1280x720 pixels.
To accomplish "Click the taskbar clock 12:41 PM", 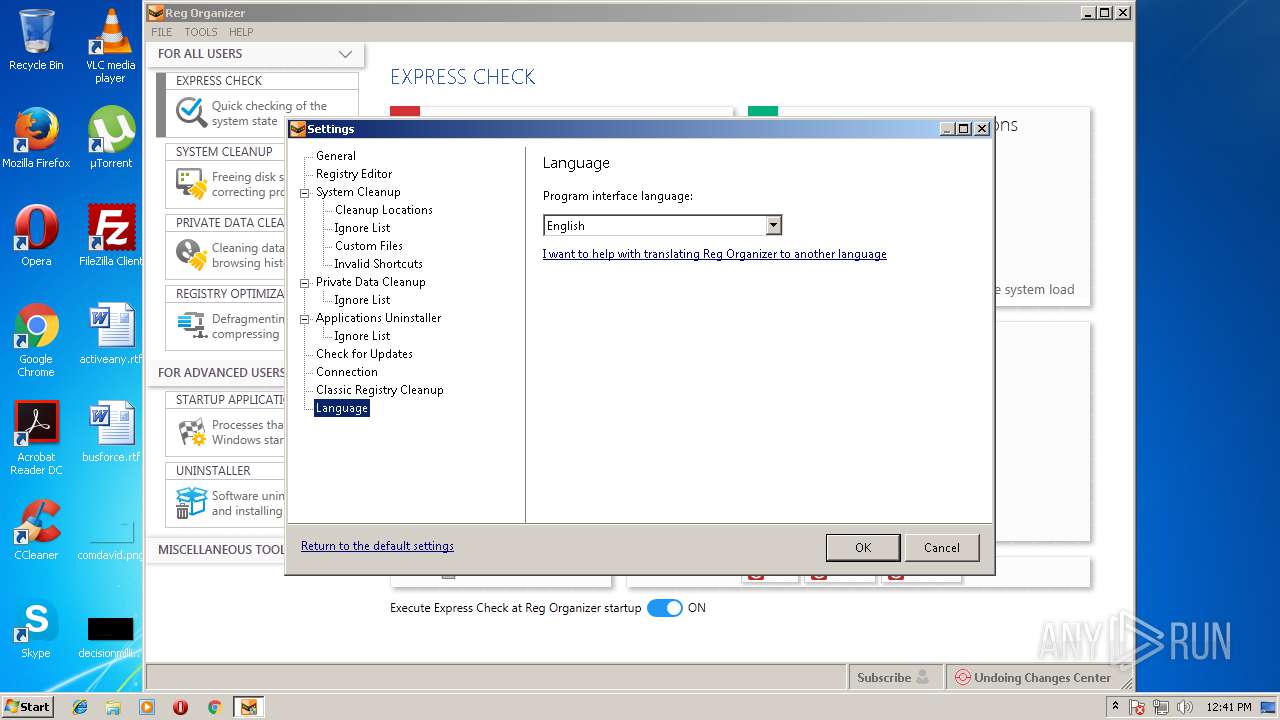I will [x=1229, y=707].
